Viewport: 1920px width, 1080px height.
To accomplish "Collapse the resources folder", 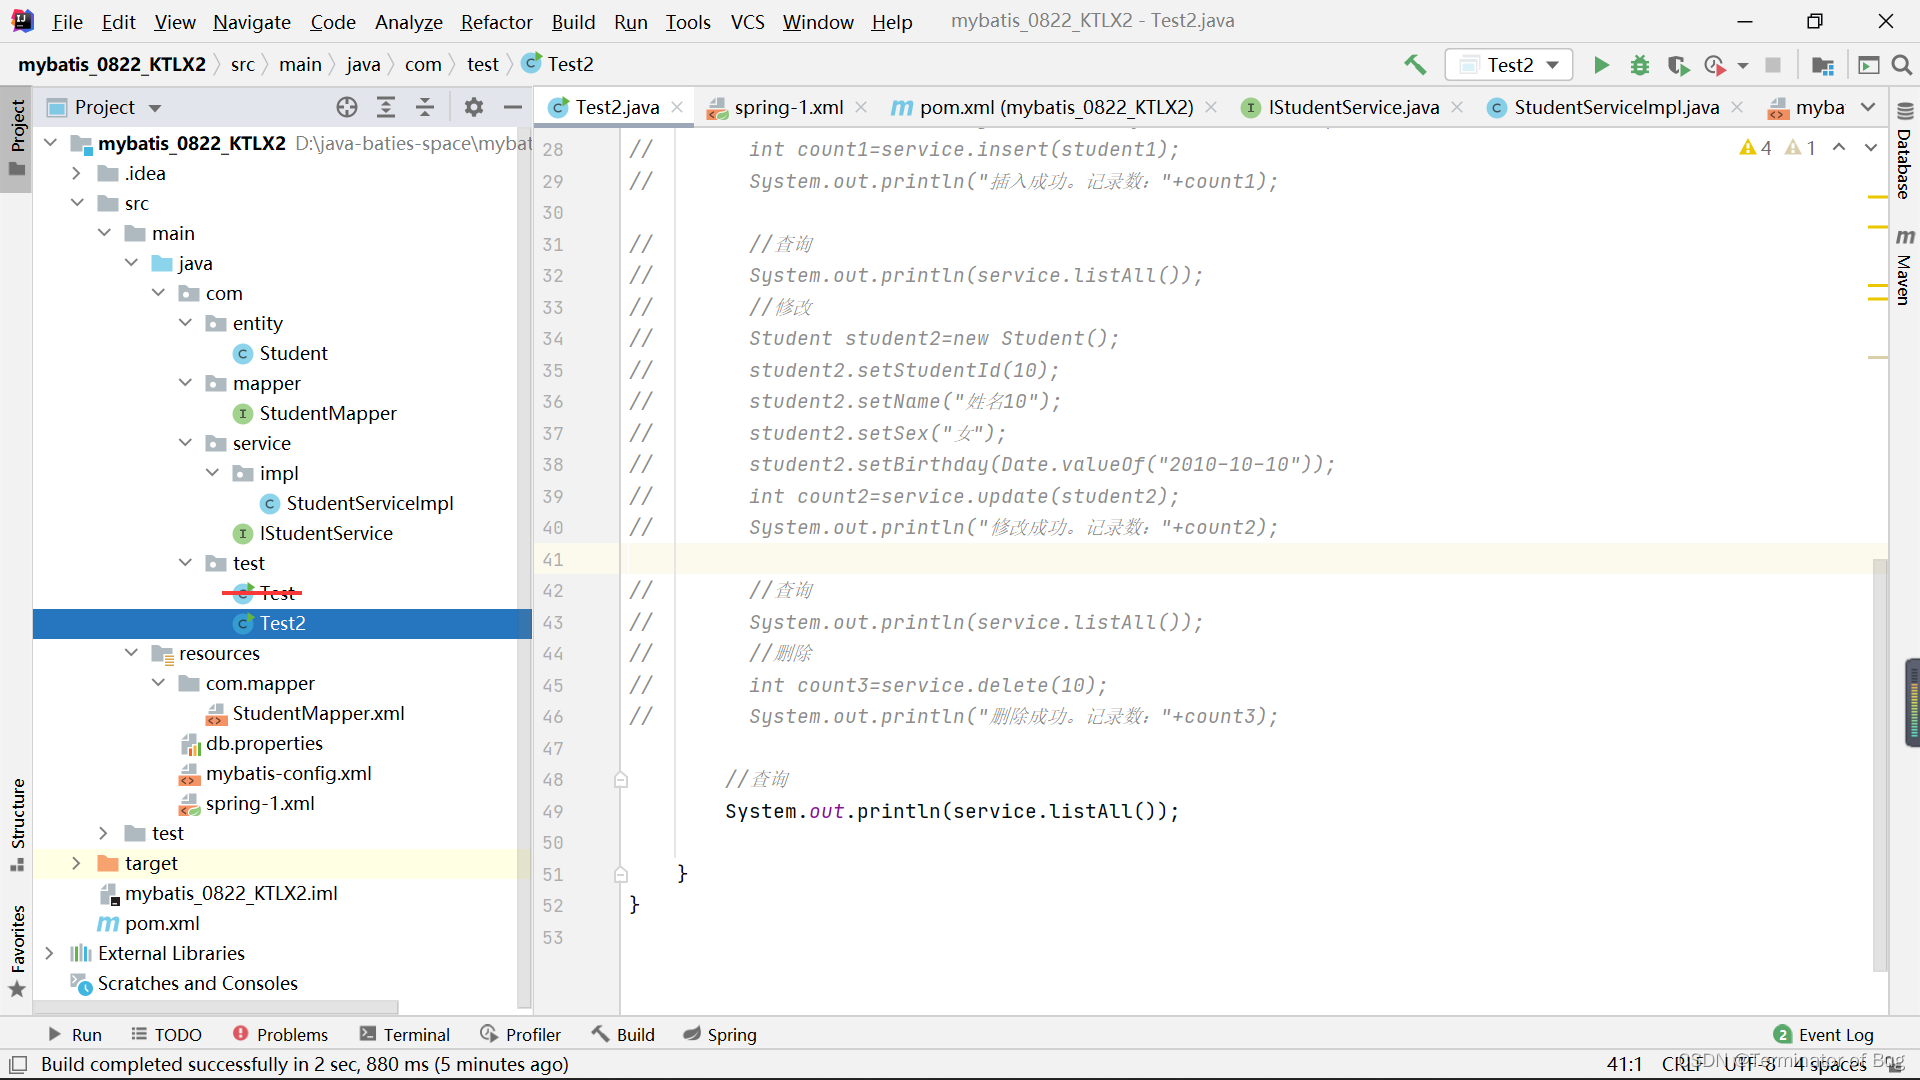I will tap(131, 653).
